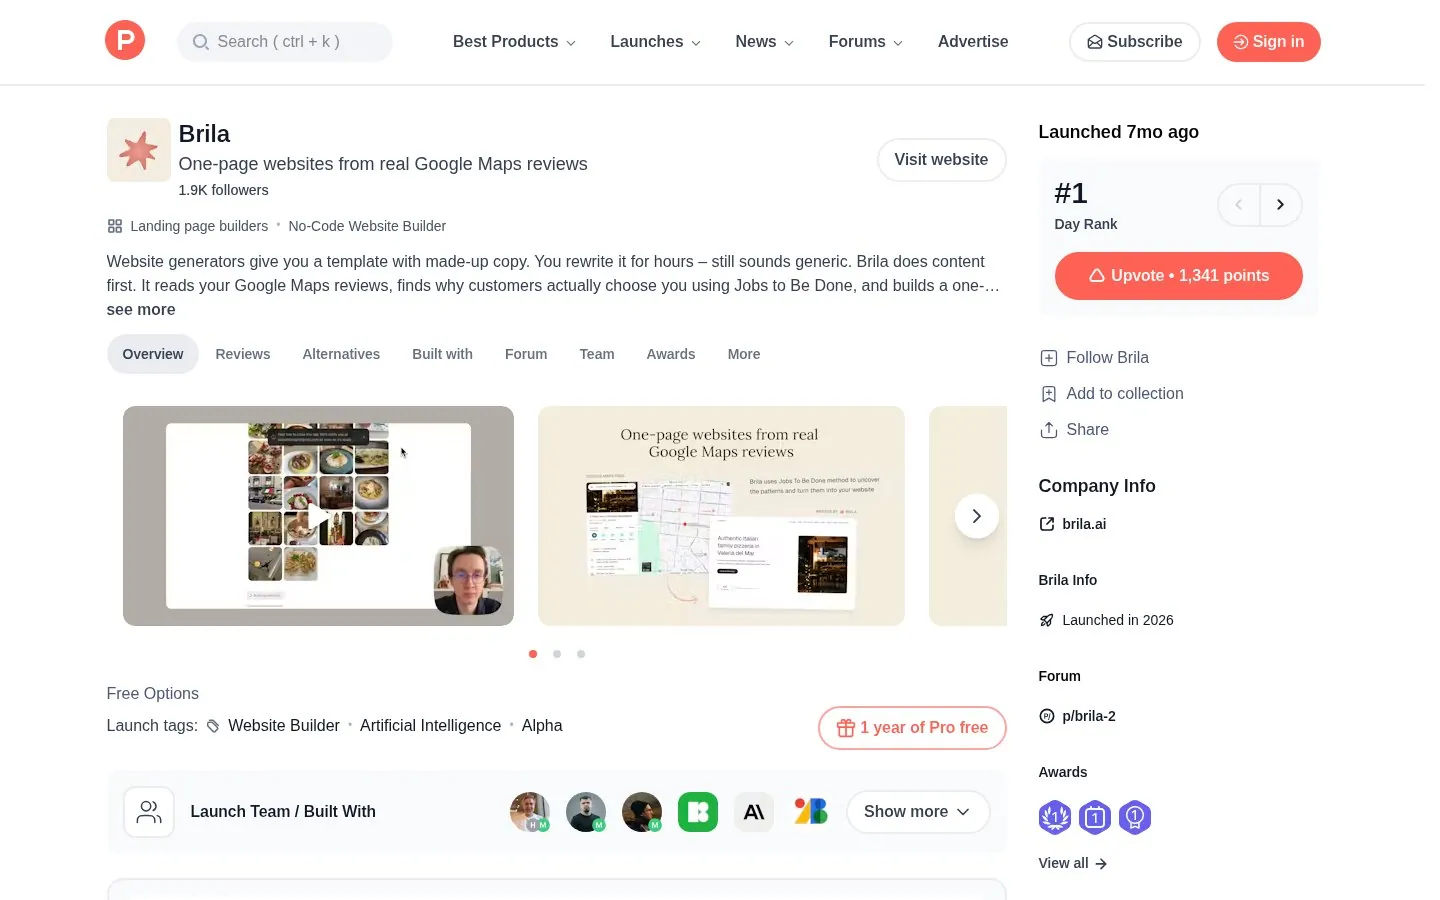The height and width of the screenshot is (900, 1440).
Task: Expand Show more in Launch Team
Action: coord(918,812)
